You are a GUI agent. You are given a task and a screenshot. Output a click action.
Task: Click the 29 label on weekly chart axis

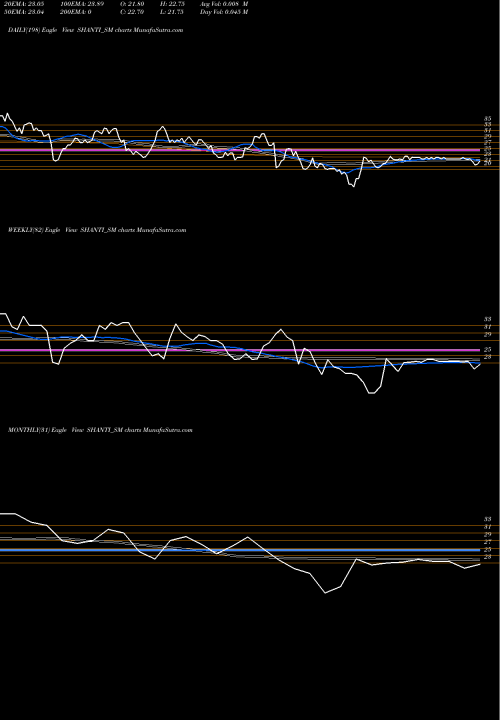(487, 335)
